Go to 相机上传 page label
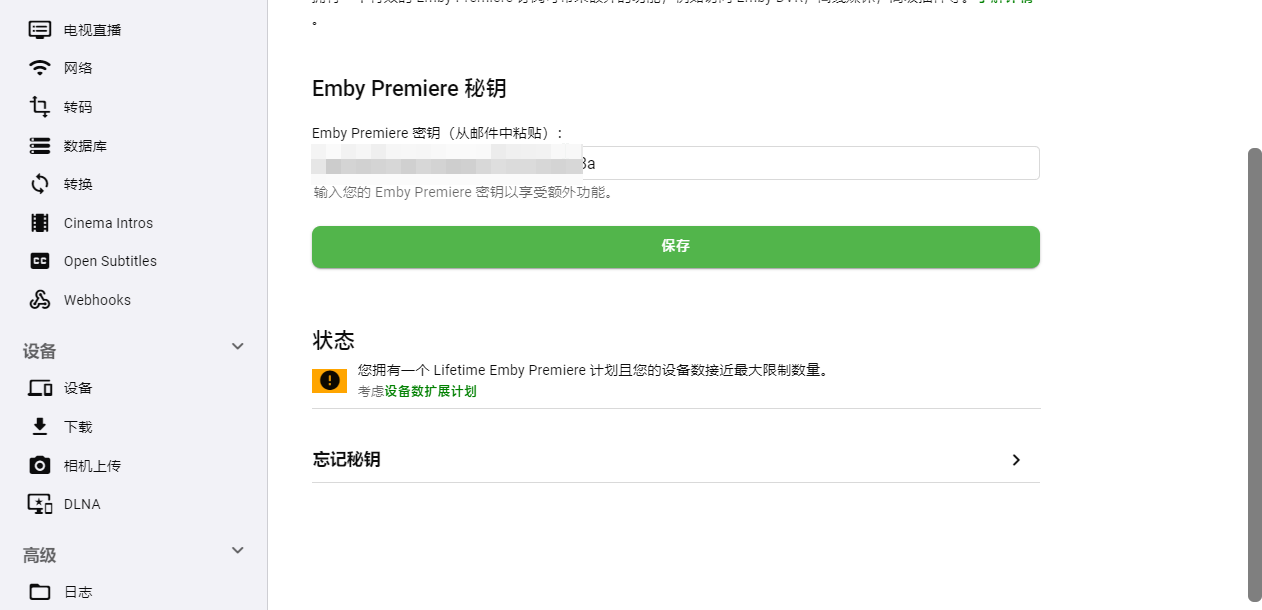The image size is (1262, 610). [93, 466]
